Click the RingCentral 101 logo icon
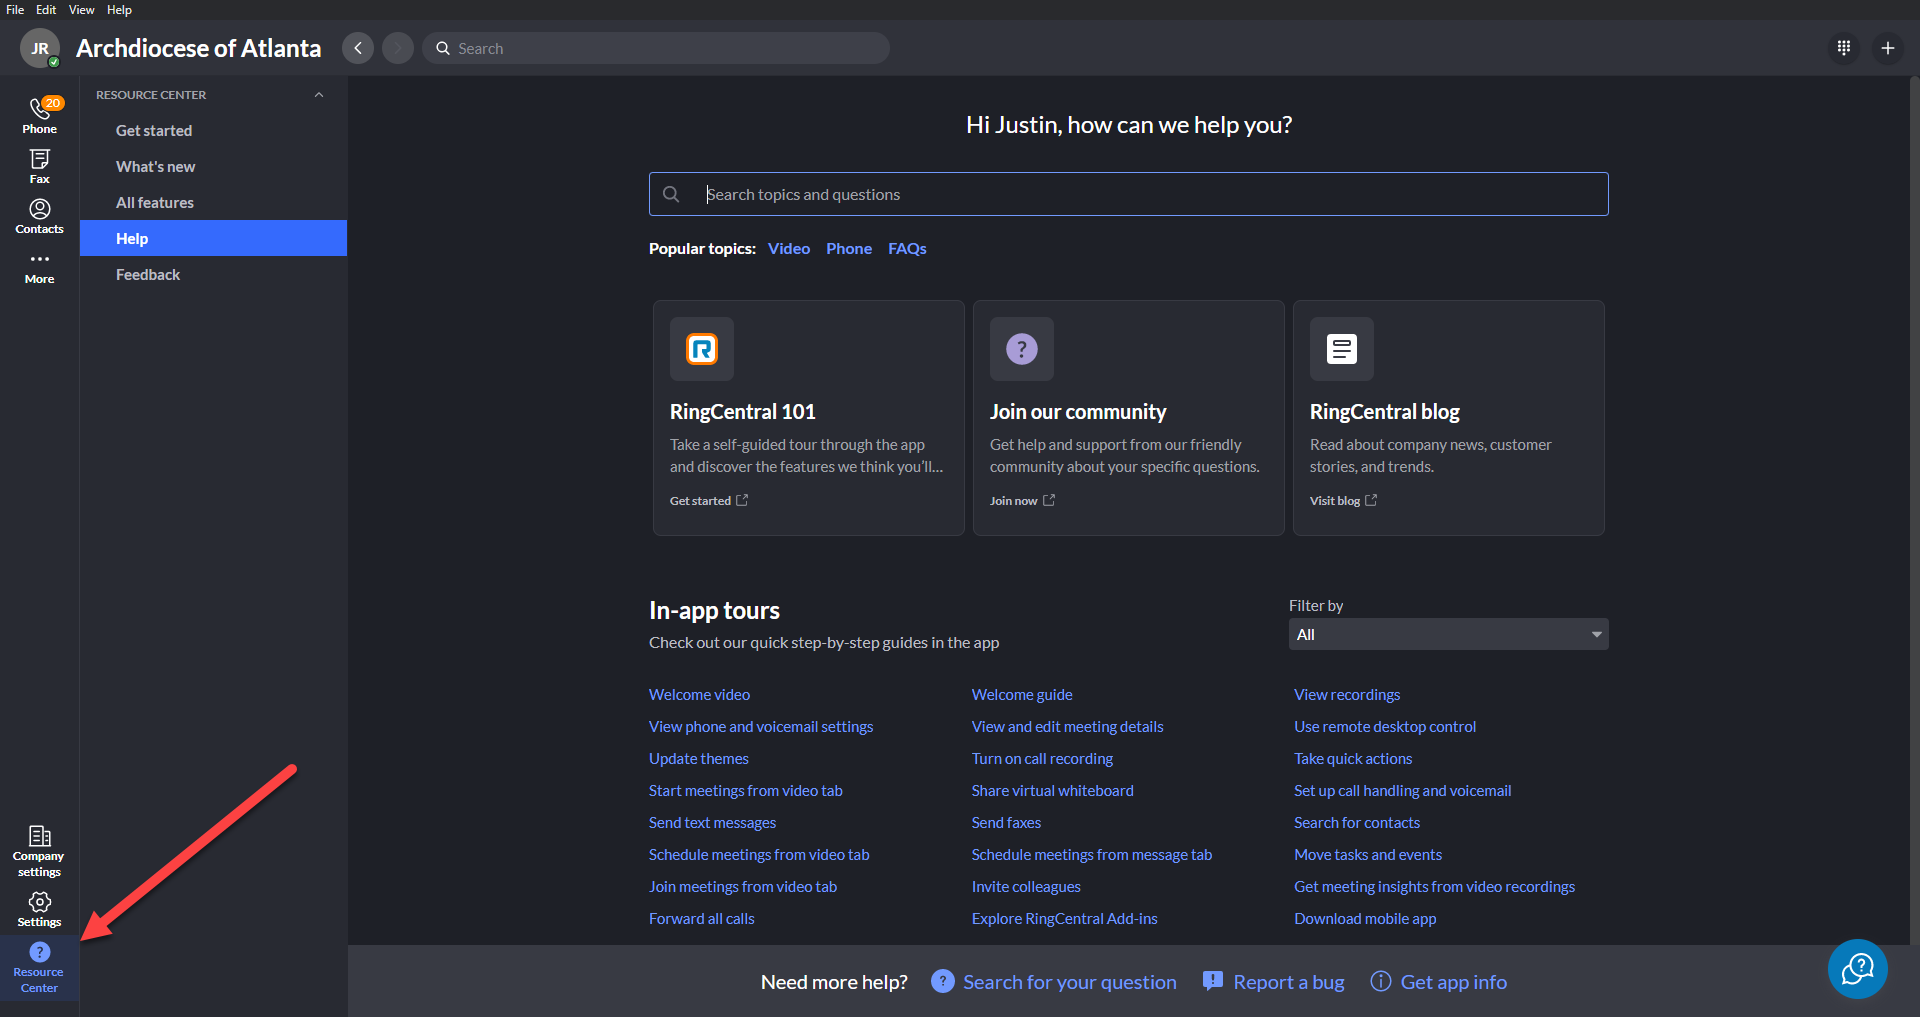Image resolution: width=1920 pixels, height=1017 pixels. click(x=702, y=349)
